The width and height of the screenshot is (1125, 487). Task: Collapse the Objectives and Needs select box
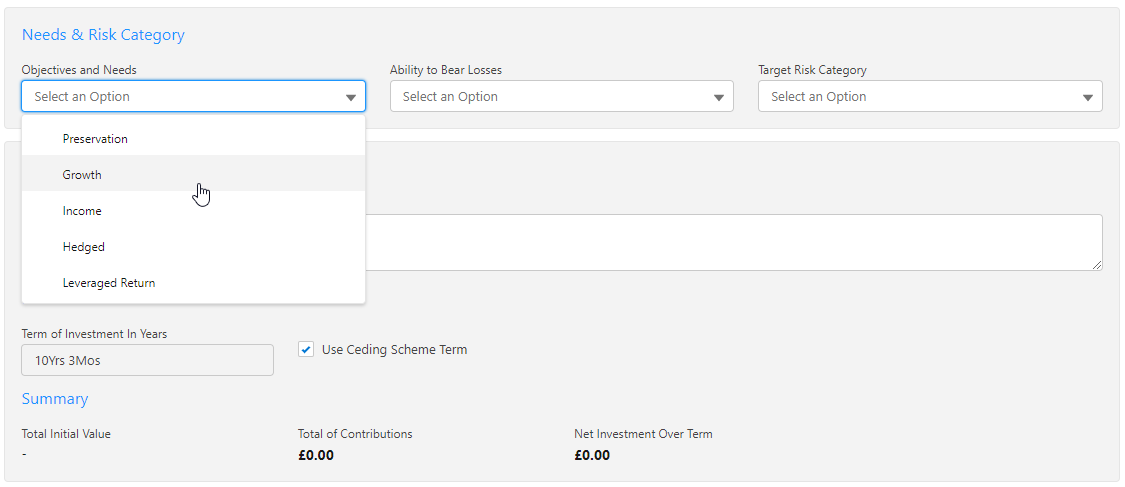pos(180,97)
